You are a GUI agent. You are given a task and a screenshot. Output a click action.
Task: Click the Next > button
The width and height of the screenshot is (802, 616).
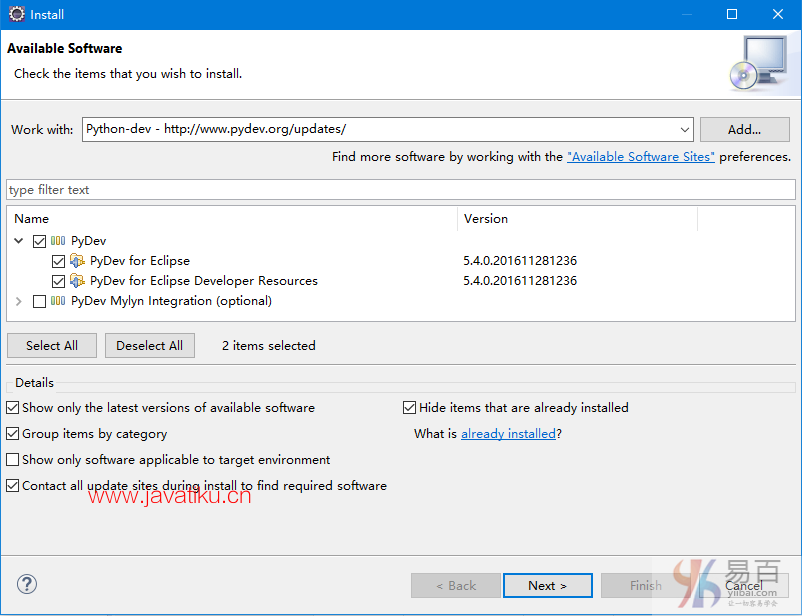point(548,586)
